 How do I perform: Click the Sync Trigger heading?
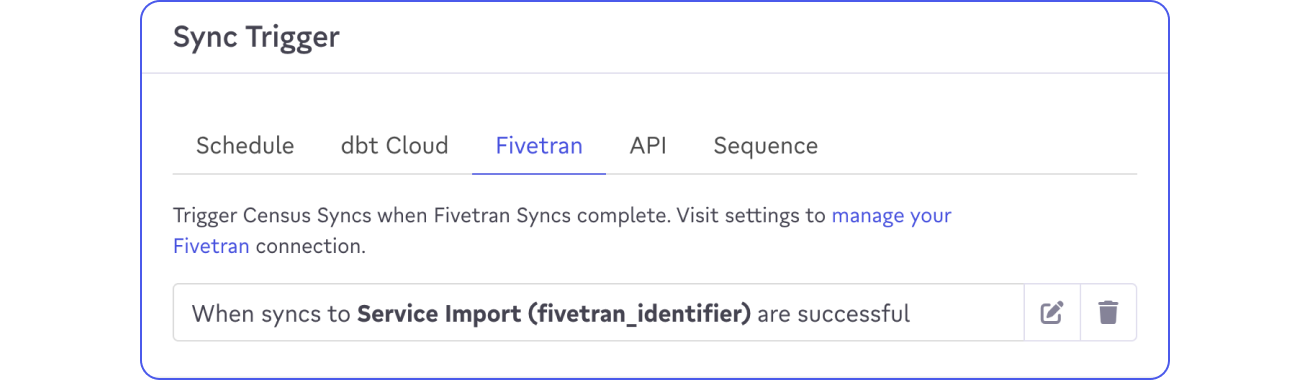point(256,38)
